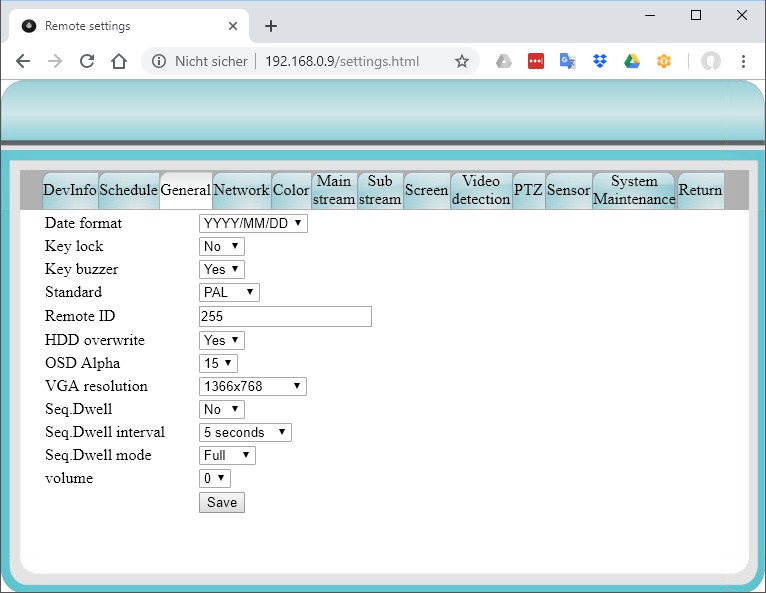Expand the VGA resolution dropdown

coord(252,386)
